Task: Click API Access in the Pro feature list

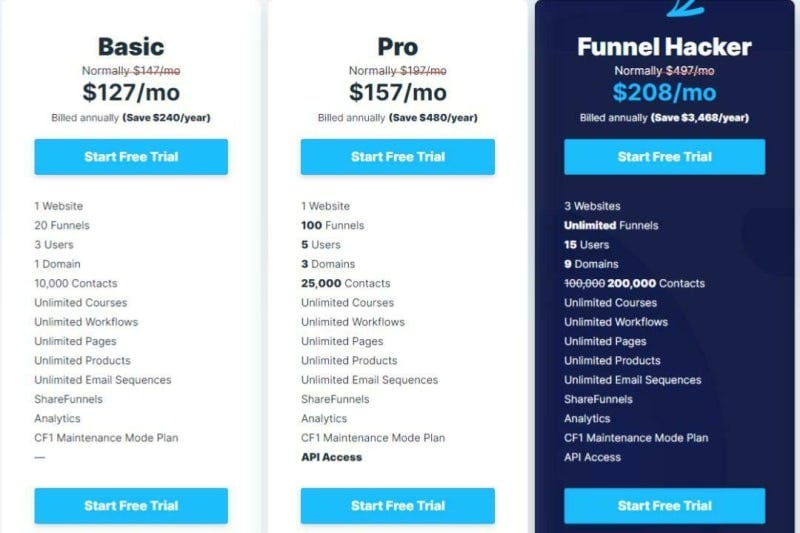Action: (332, 457)
